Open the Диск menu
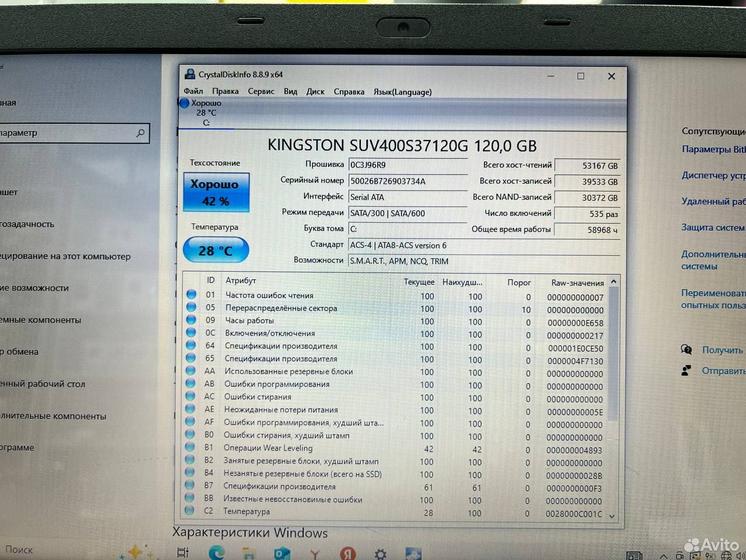Image resolution: width=746 pixels, height=560 pixels. 315,91
